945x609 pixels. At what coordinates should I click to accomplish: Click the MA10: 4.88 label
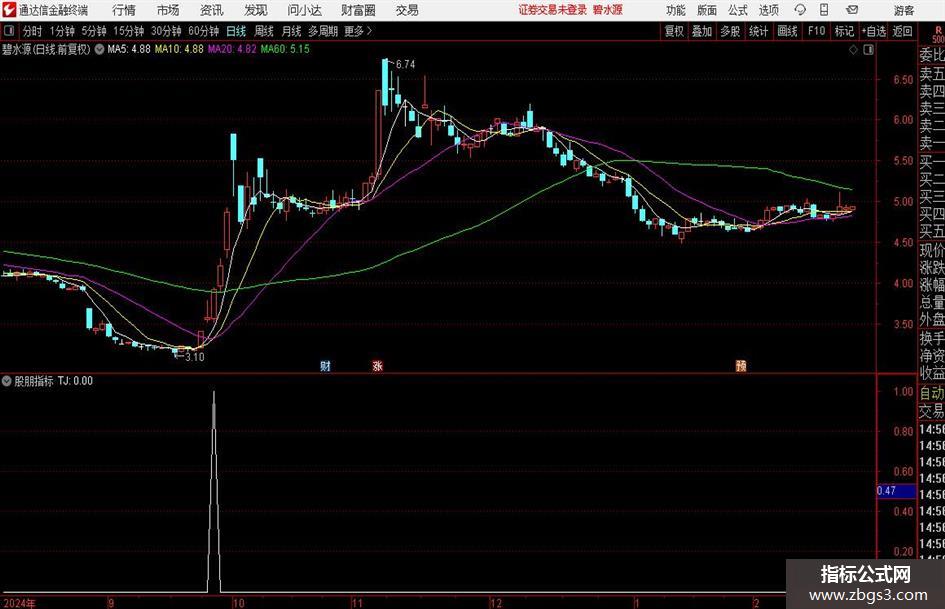[x=179, y=49]
